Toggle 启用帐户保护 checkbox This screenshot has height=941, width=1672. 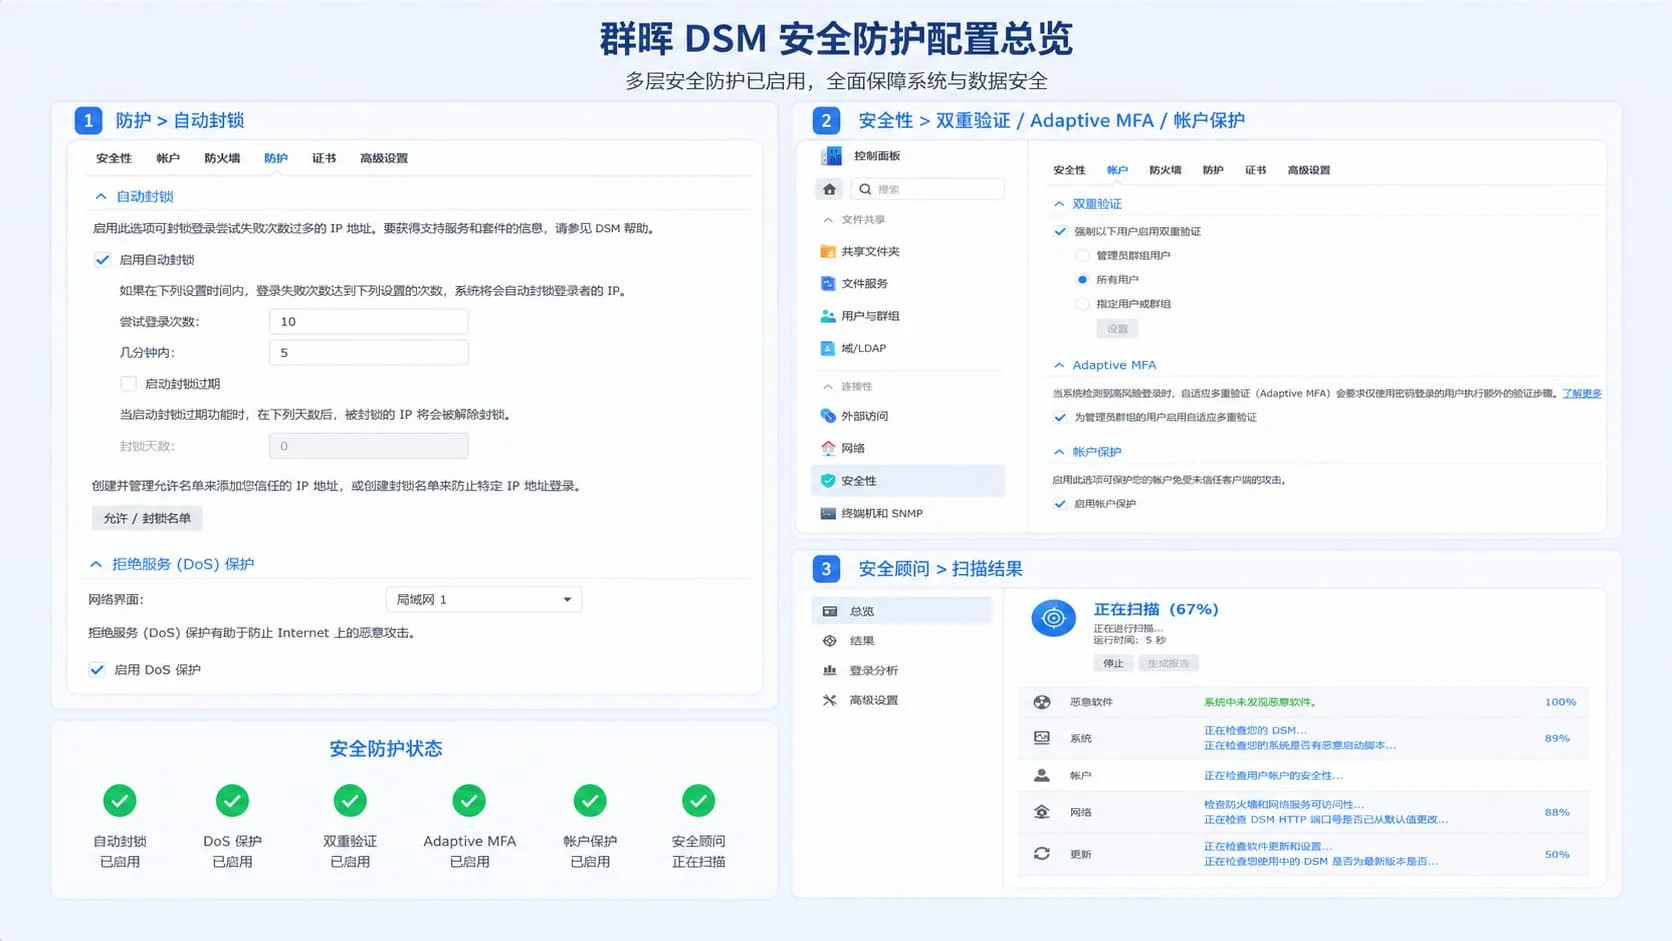1060,503
